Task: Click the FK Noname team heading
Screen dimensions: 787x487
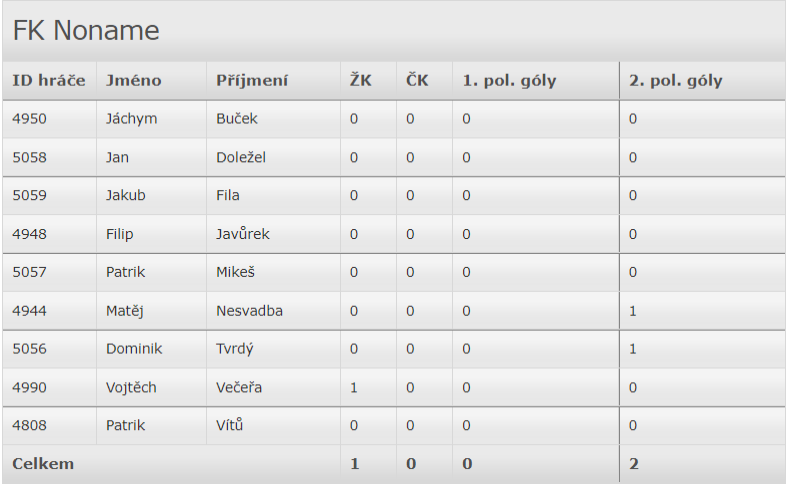Action: click(x=86, y=31)
